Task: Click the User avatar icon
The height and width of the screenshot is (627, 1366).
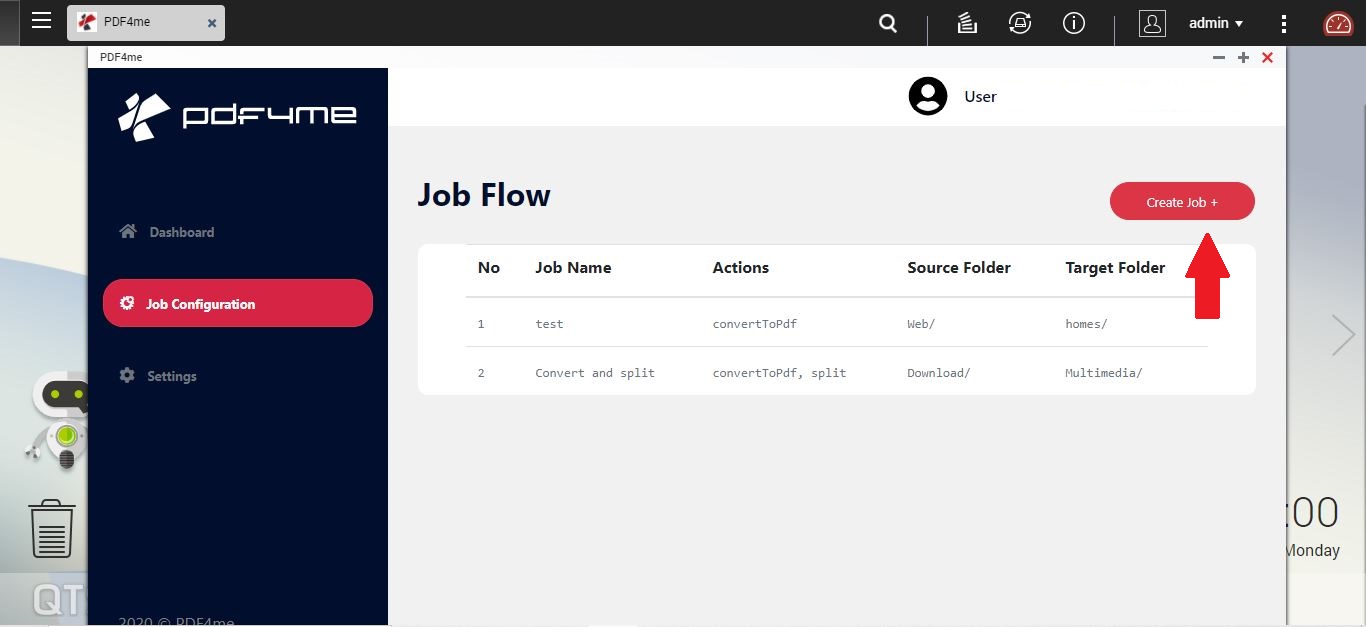Action: click(x=928, y=96)
